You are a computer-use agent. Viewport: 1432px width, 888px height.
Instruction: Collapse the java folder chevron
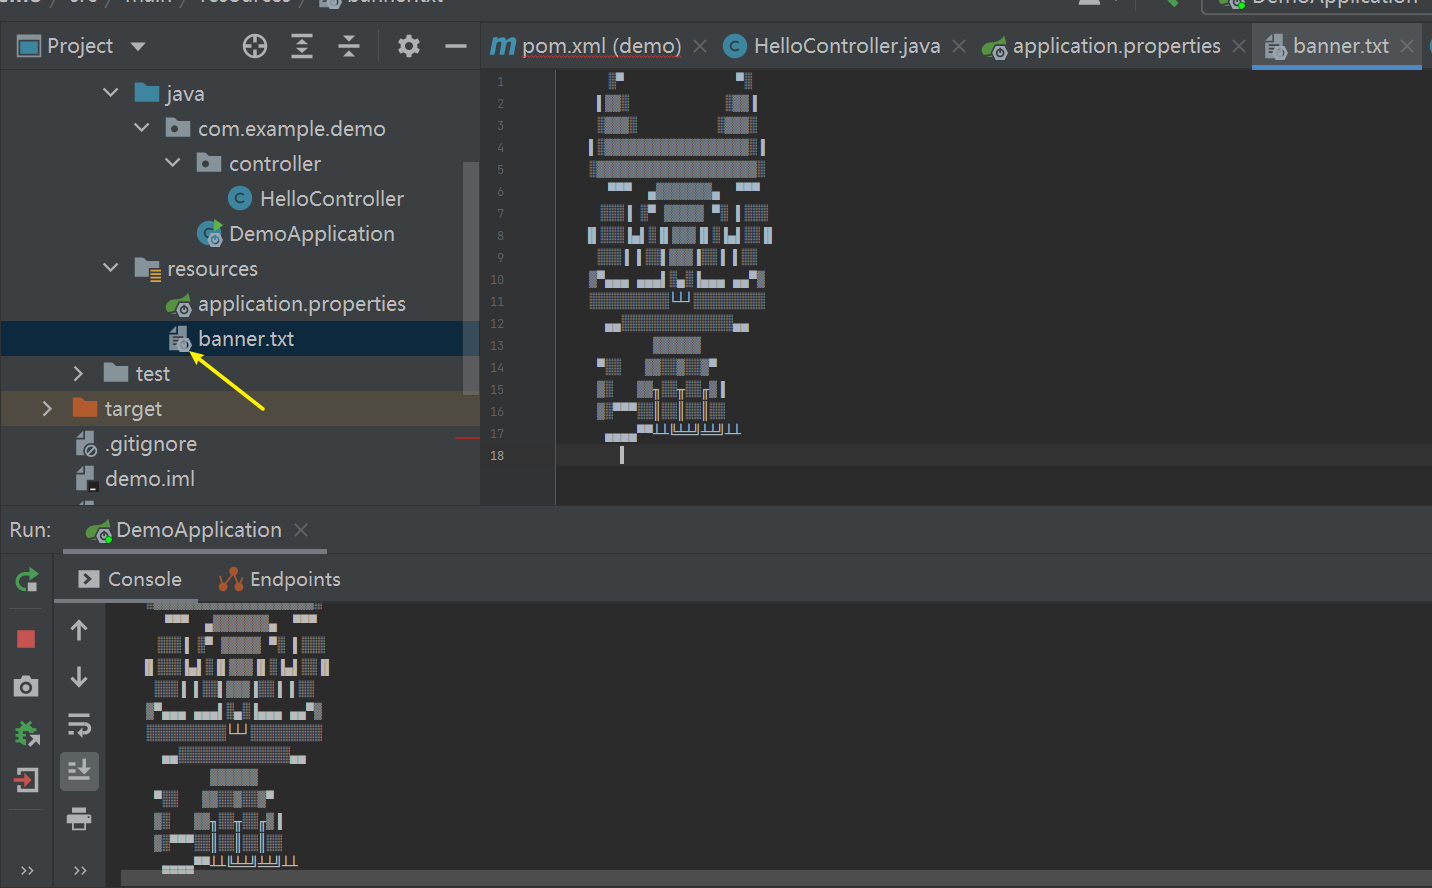pyautogui.click(x=110, y=93)
